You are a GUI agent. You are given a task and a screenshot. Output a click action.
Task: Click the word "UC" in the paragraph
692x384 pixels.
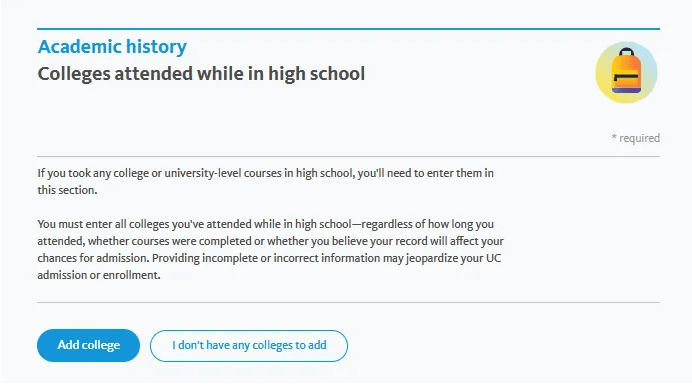tap(493, 258)
